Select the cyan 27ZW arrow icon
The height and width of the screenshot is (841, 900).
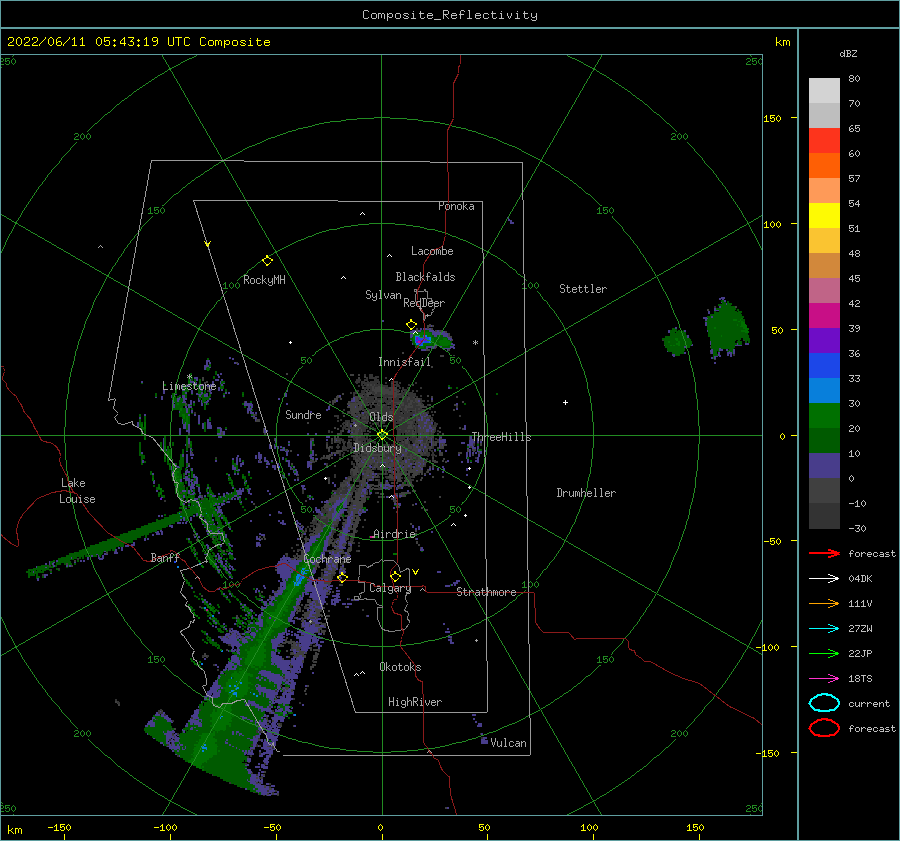point(824,629)
